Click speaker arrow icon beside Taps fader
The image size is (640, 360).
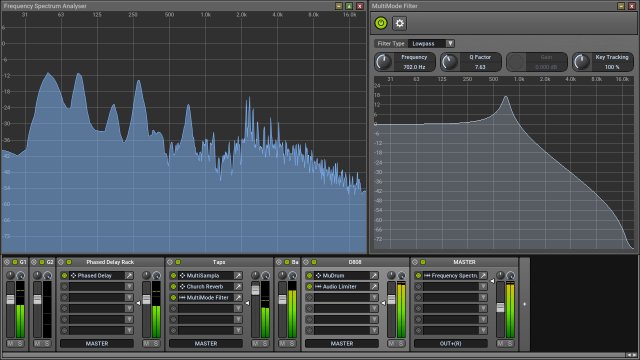(247, 303)
